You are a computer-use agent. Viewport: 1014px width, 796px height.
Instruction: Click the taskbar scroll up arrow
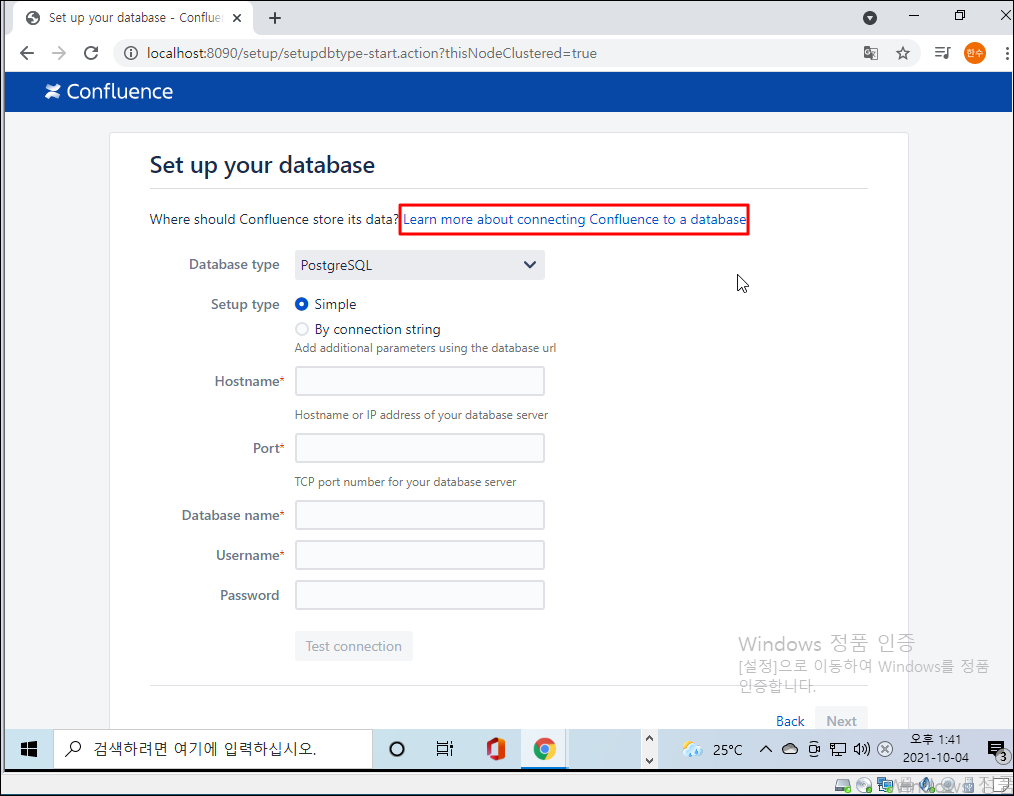[x=649, y=738]
